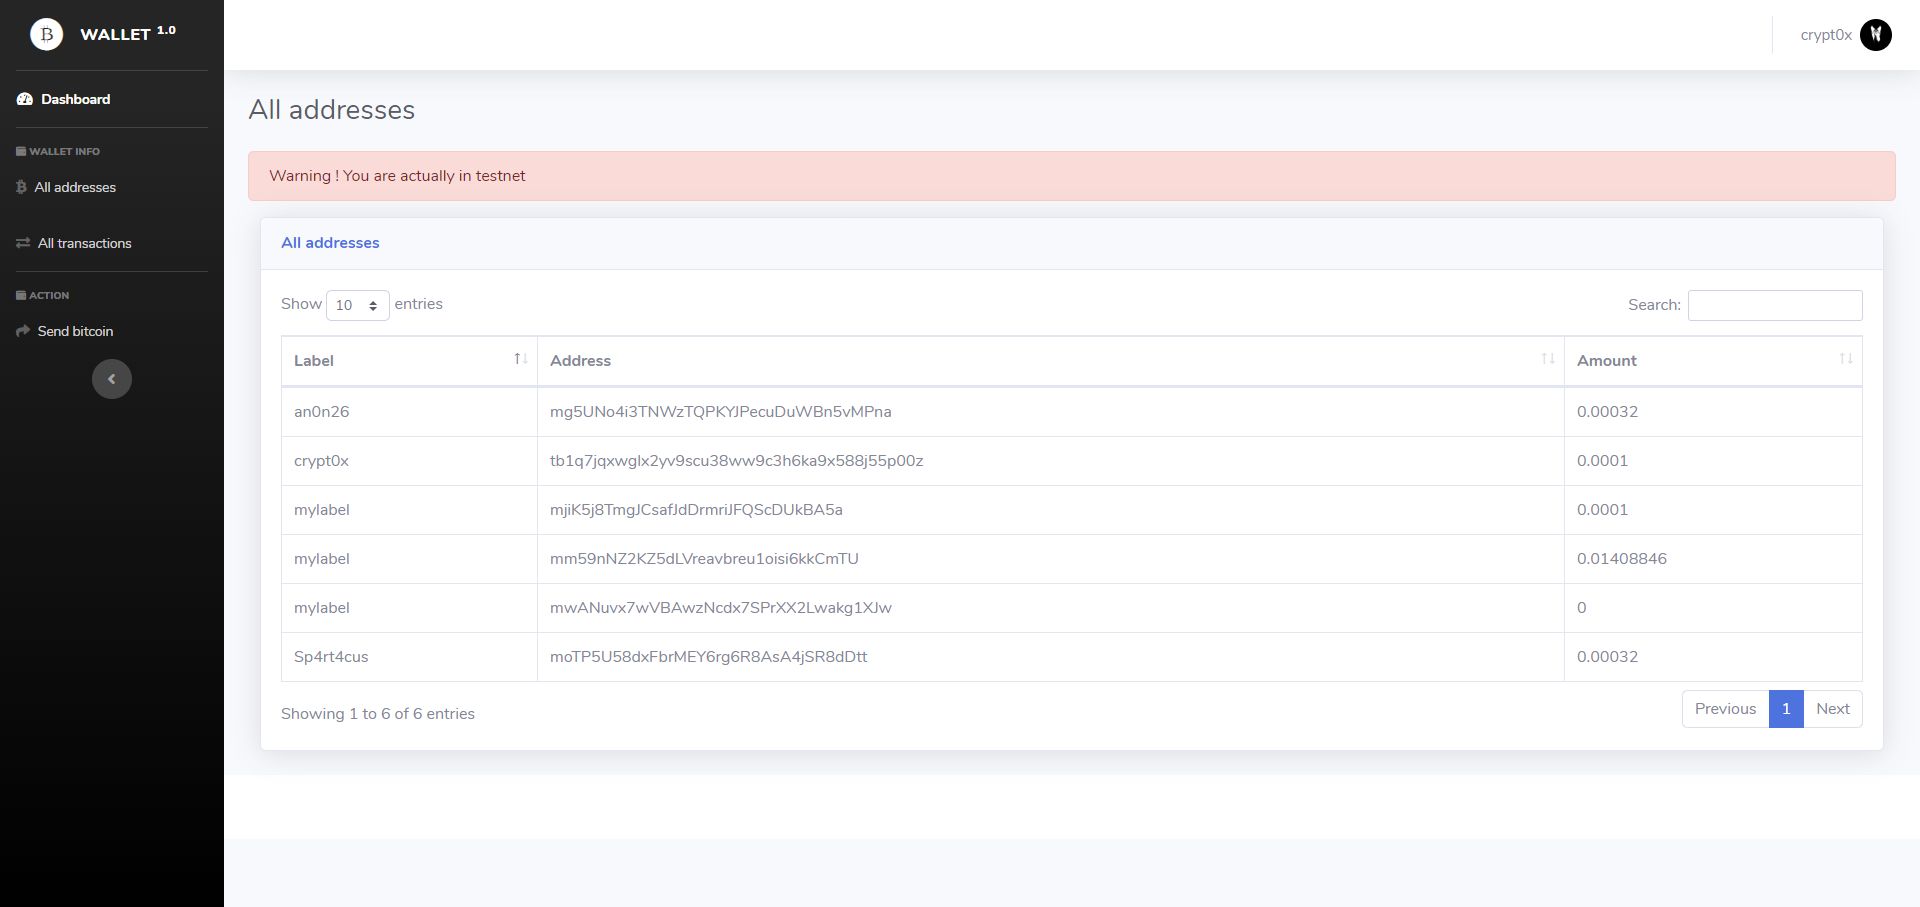Image resolution: width=1920 pixels, height=907 pixels.
Task: Click the Dashboard speedometer icon
Action: (x=25, y=99)
